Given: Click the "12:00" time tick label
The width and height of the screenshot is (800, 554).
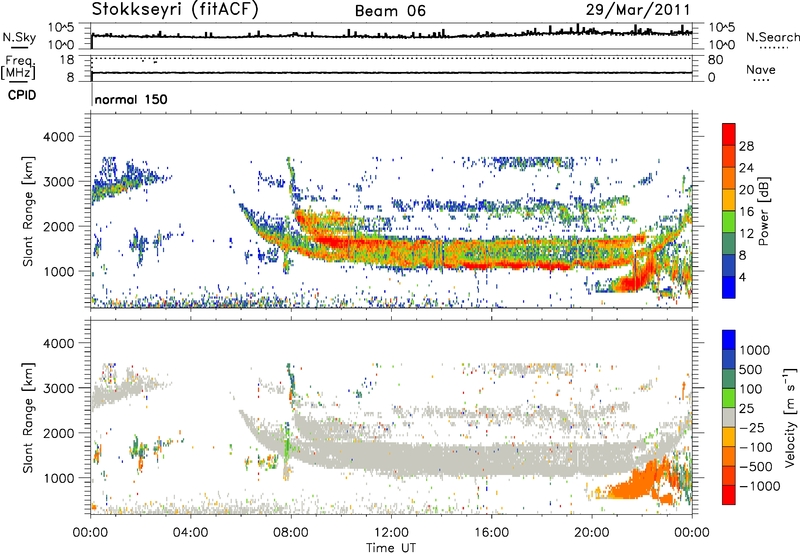Looking at the screenshot, I should click(x=391, y=533).
